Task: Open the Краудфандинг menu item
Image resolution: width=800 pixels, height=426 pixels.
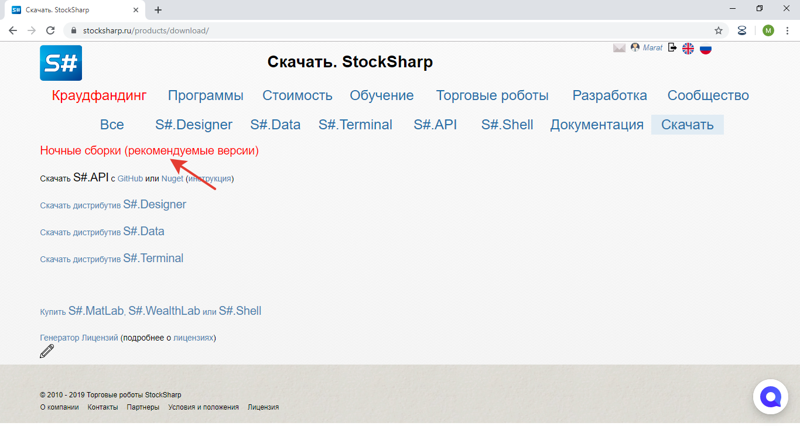Action: (x=99, y=96)
